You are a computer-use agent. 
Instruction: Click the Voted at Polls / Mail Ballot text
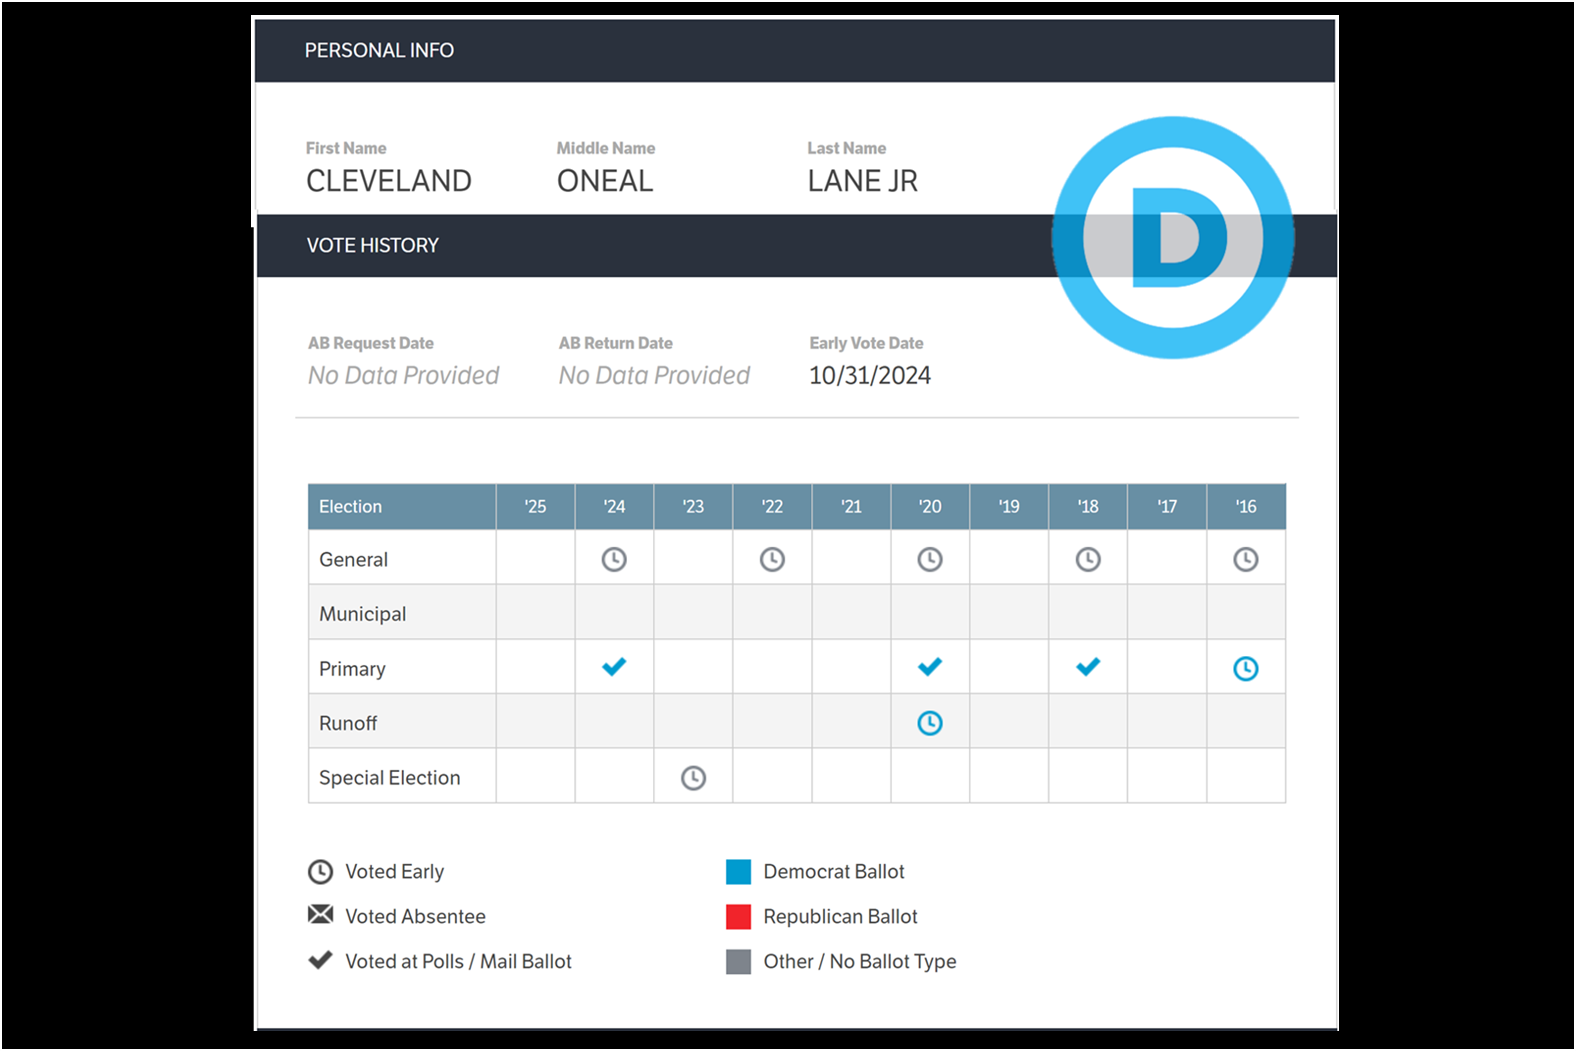tap(459, 962)
